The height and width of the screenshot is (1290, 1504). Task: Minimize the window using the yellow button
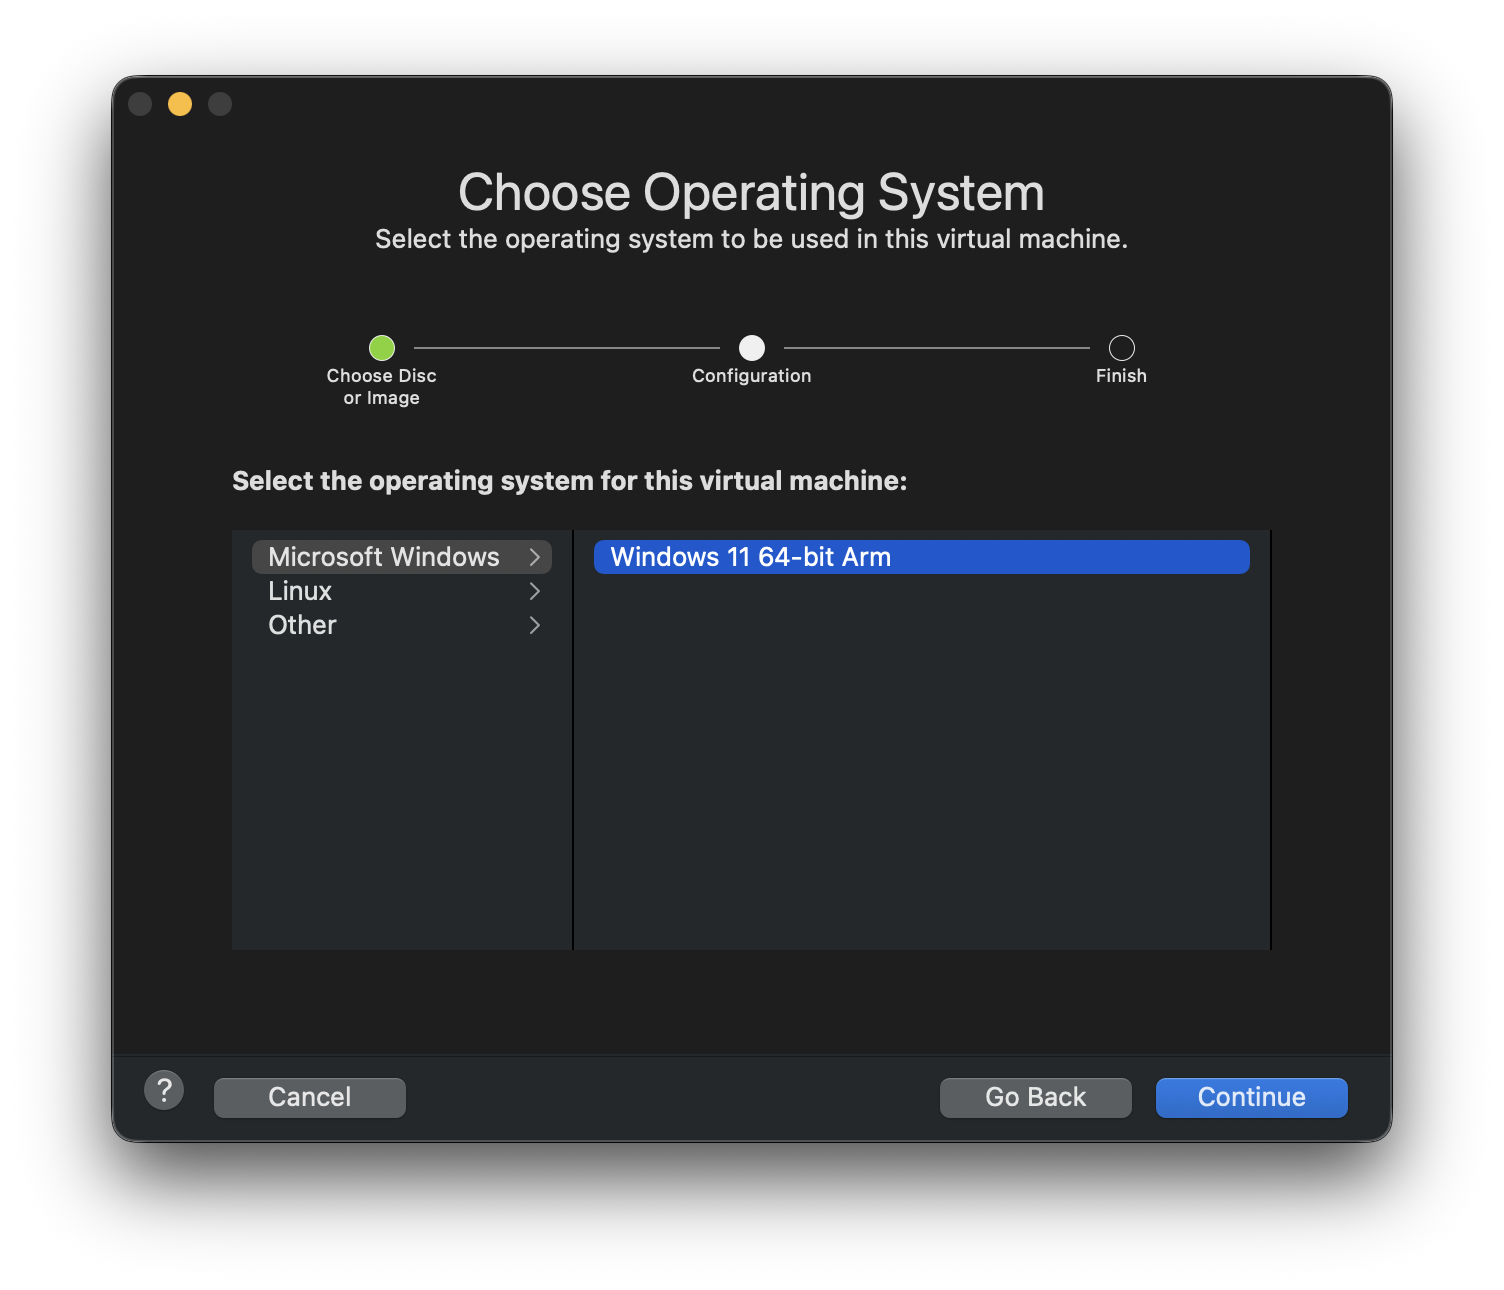click(180, 104)
